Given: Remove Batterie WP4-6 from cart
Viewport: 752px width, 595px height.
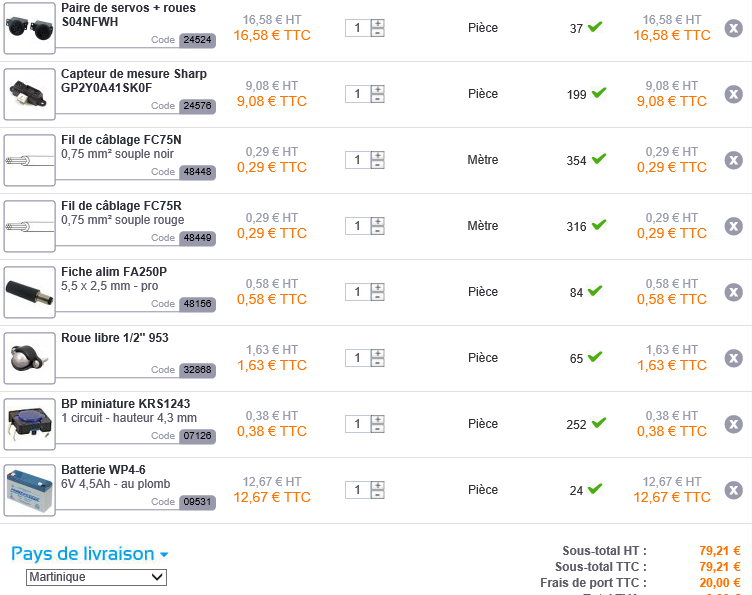Looking at the screenshot, I should pos(733,490).
